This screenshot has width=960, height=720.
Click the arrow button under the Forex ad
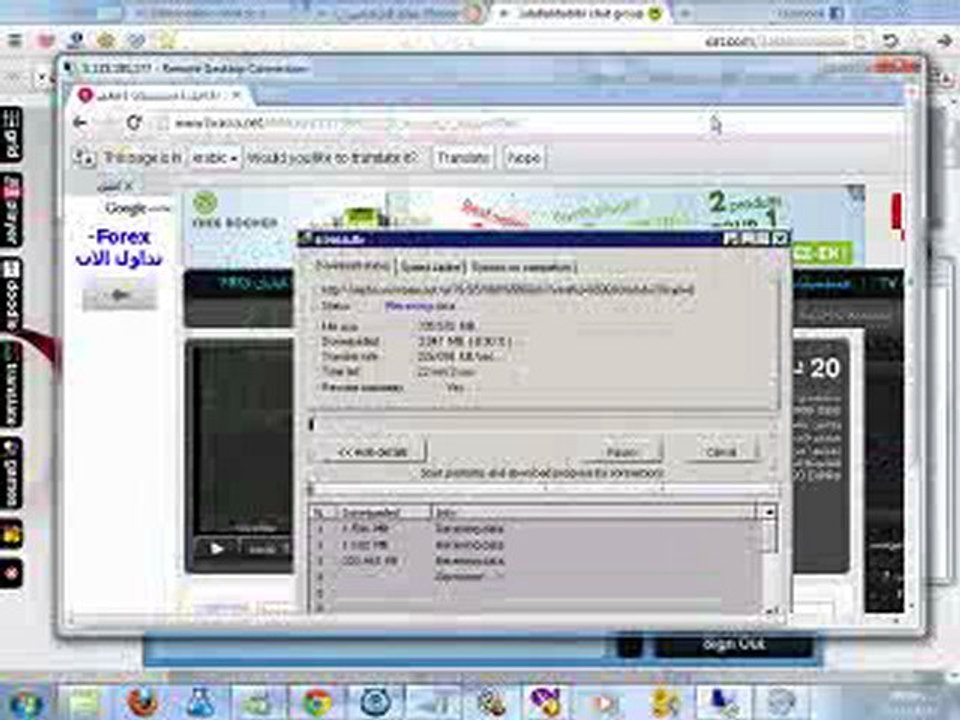120,295
